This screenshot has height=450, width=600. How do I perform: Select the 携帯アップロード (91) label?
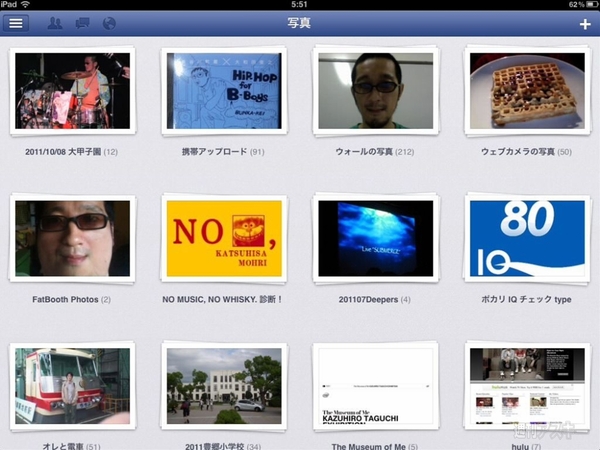coord(223,152)
